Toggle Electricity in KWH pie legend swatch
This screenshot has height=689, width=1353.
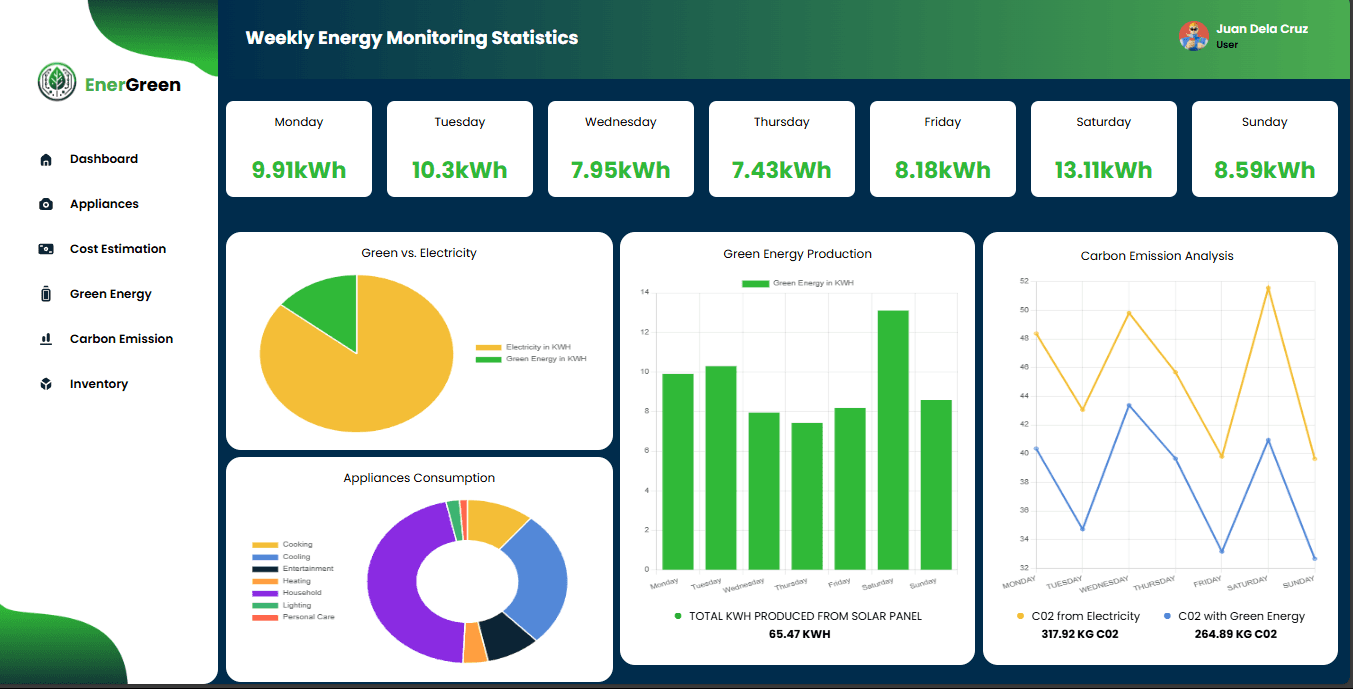pos(488,347)
